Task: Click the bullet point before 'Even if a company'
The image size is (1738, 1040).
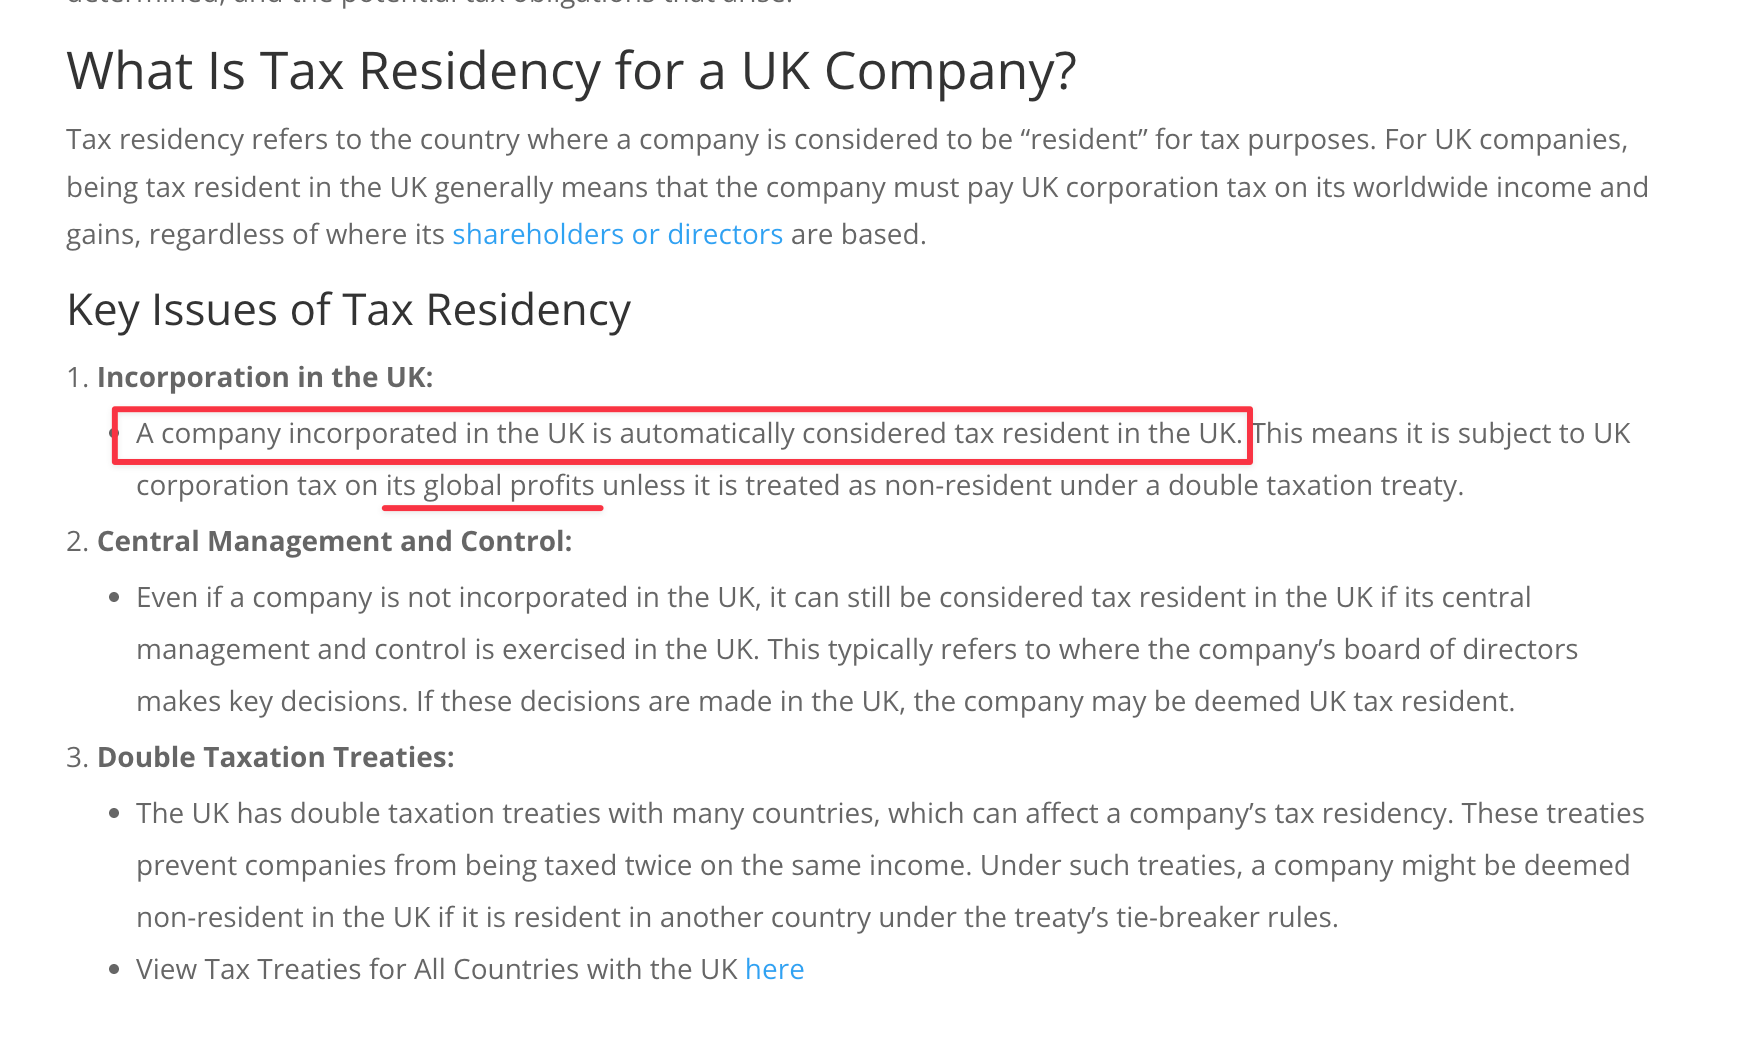Action: [x=114, y=598]
